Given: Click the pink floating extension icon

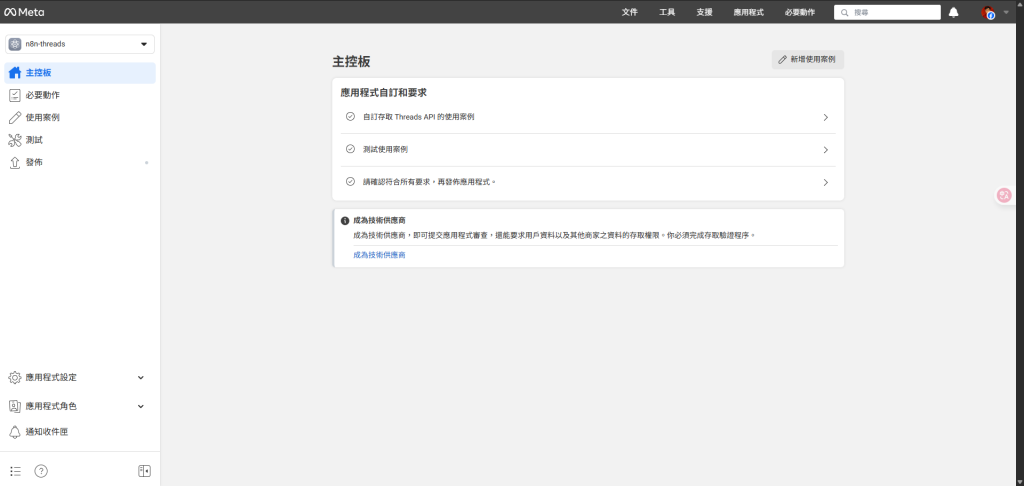Looking at the screenshot, I should (1004, 195).
